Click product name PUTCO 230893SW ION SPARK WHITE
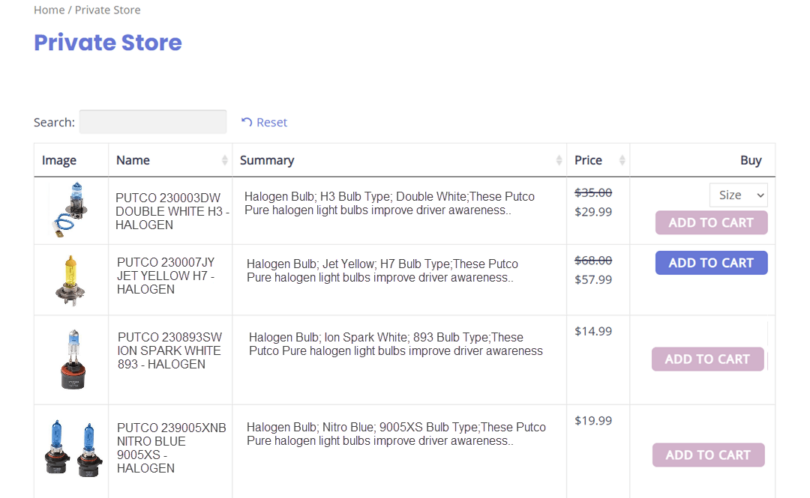Image resolution: width=810 pixels, height=498 pixels. coord(169,351)
